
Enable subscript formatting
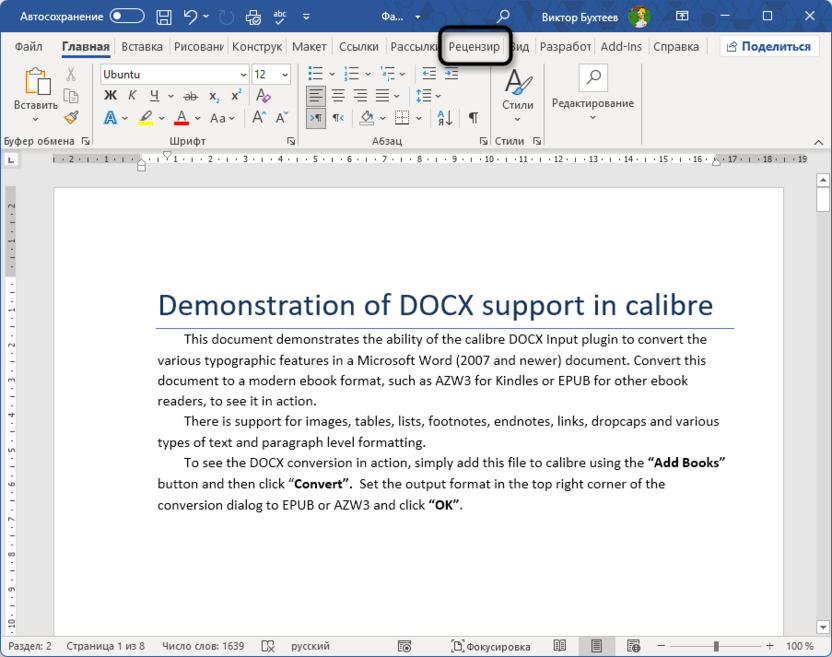click(x=212, y=95)
